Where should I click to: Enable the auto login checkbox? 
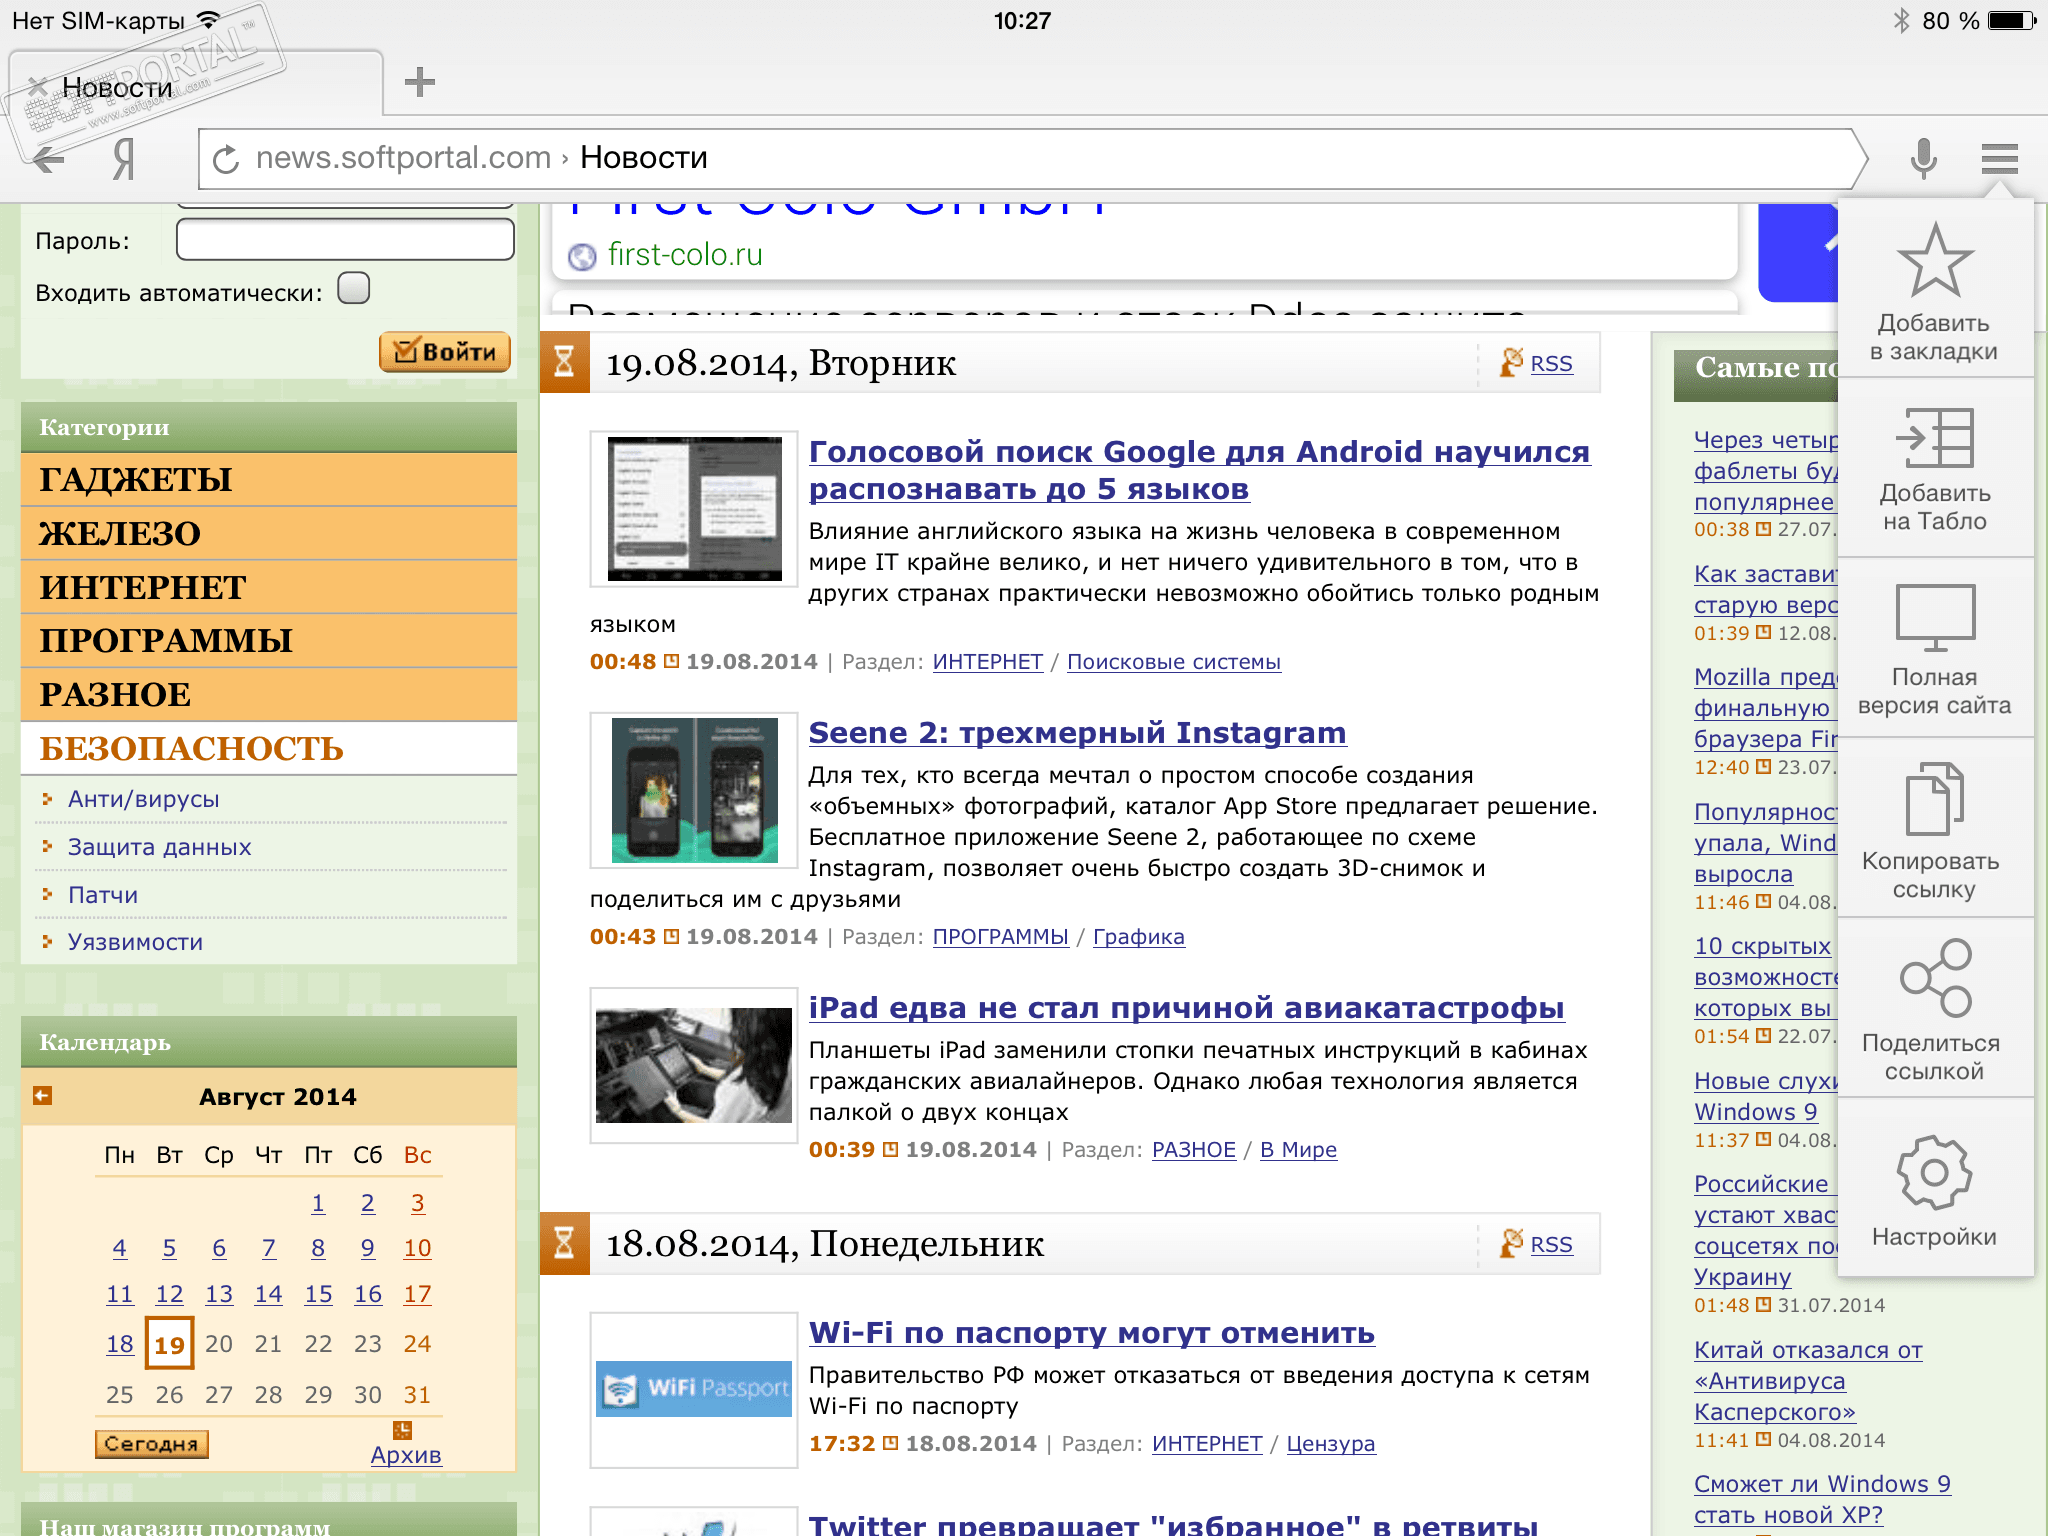(354, 289)
